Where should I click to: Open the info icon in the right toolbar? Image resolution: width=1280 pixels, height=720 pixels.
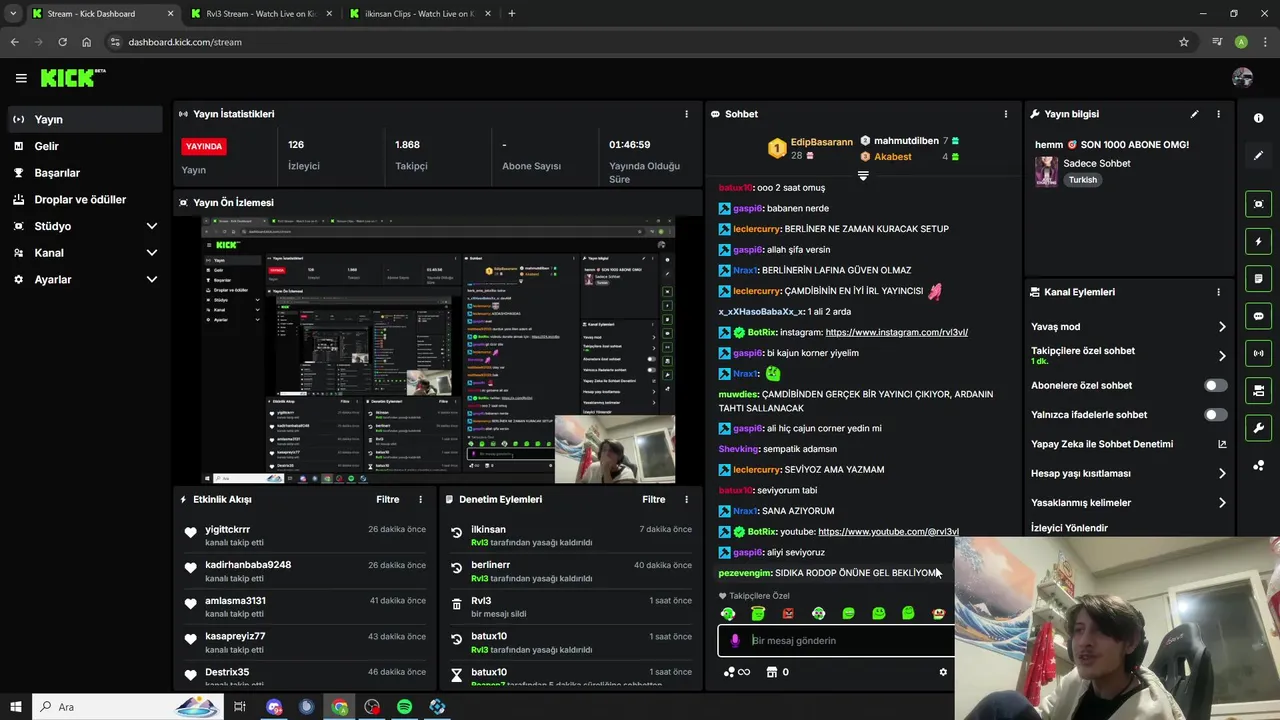click(x=1258, y=118)
